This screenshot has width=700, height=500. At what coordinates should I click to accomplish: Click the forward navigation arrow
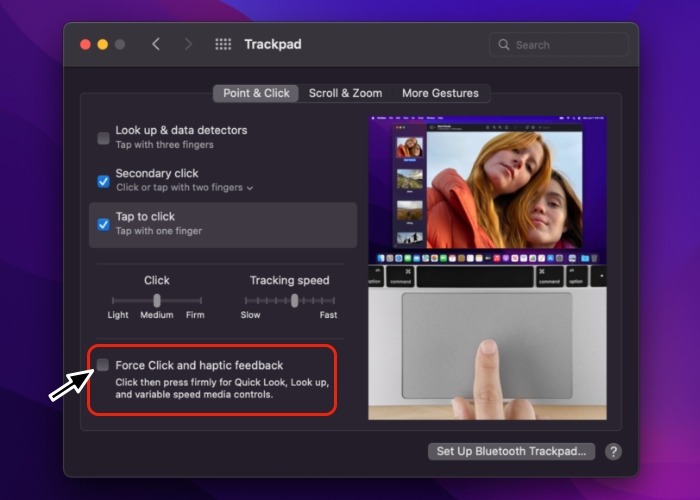tap(188, 44)
